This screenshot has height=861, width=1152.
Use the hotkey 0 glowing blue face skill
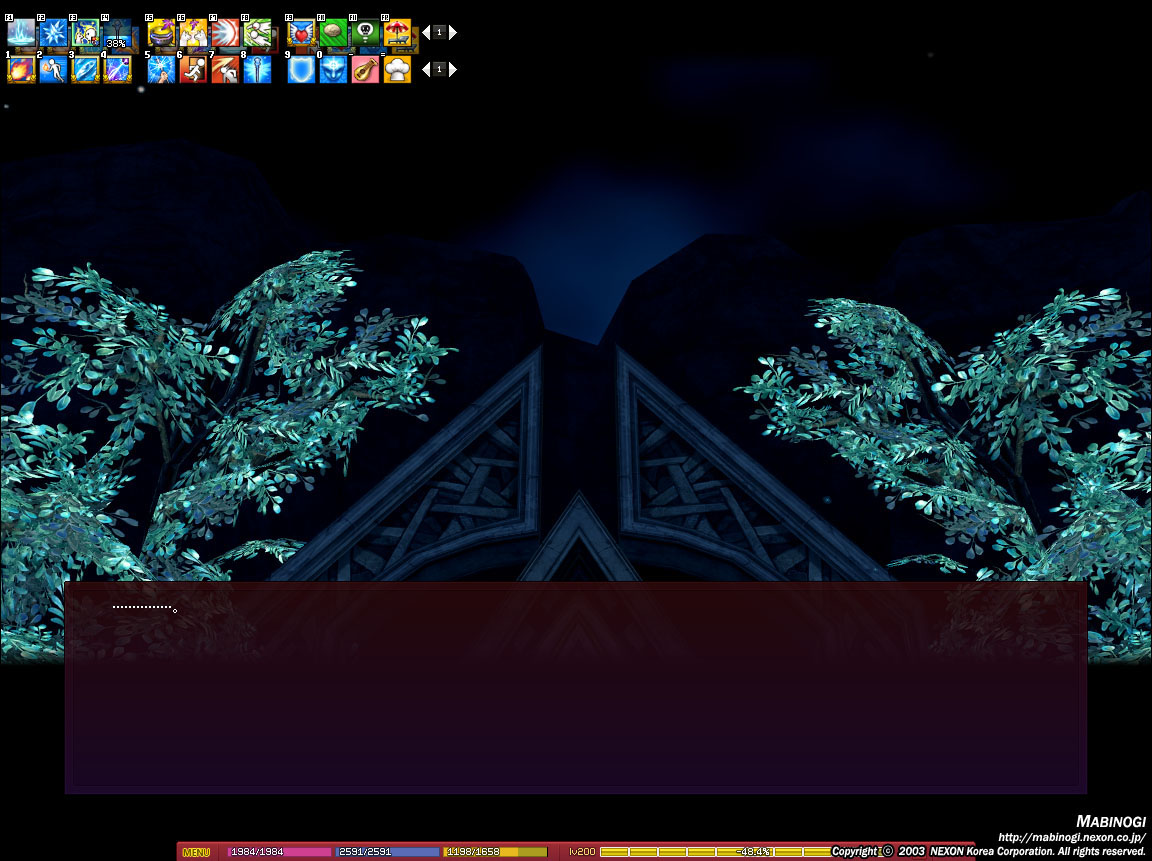333,70
